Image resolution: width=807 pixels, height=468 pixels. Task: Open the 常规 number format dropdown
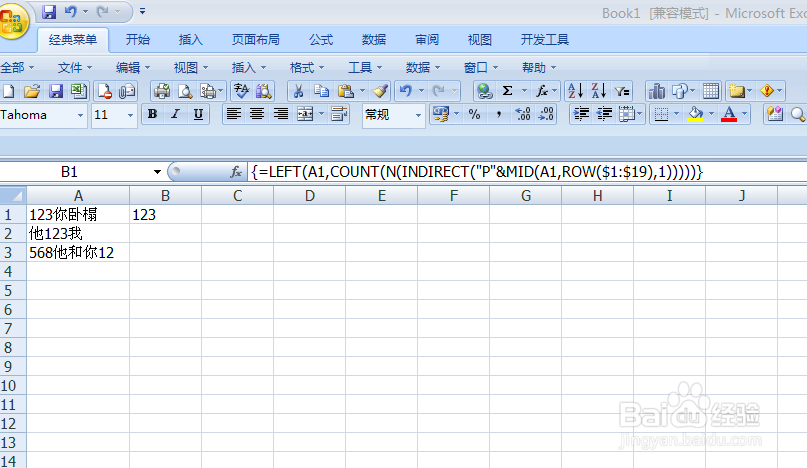click(x=418, y=115)
